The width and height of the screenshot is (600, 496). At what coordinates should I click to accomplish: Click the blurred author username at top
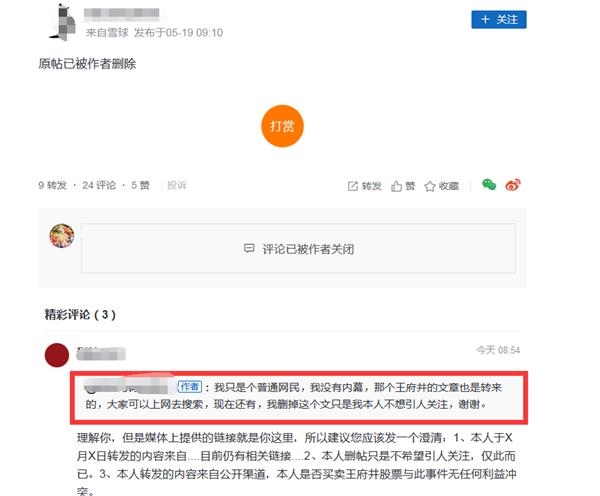coord(122,14)
